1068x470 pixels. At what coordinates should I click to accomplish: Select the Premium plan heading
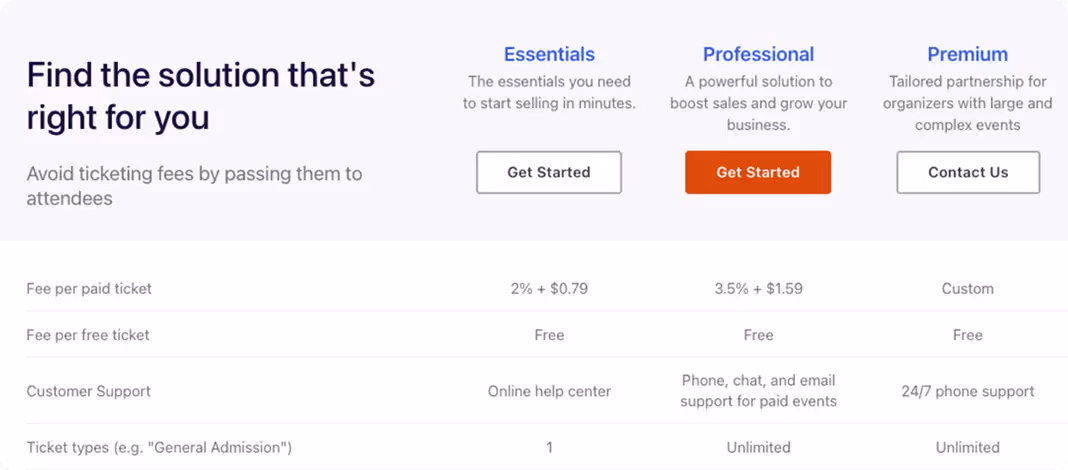(968, 54)
